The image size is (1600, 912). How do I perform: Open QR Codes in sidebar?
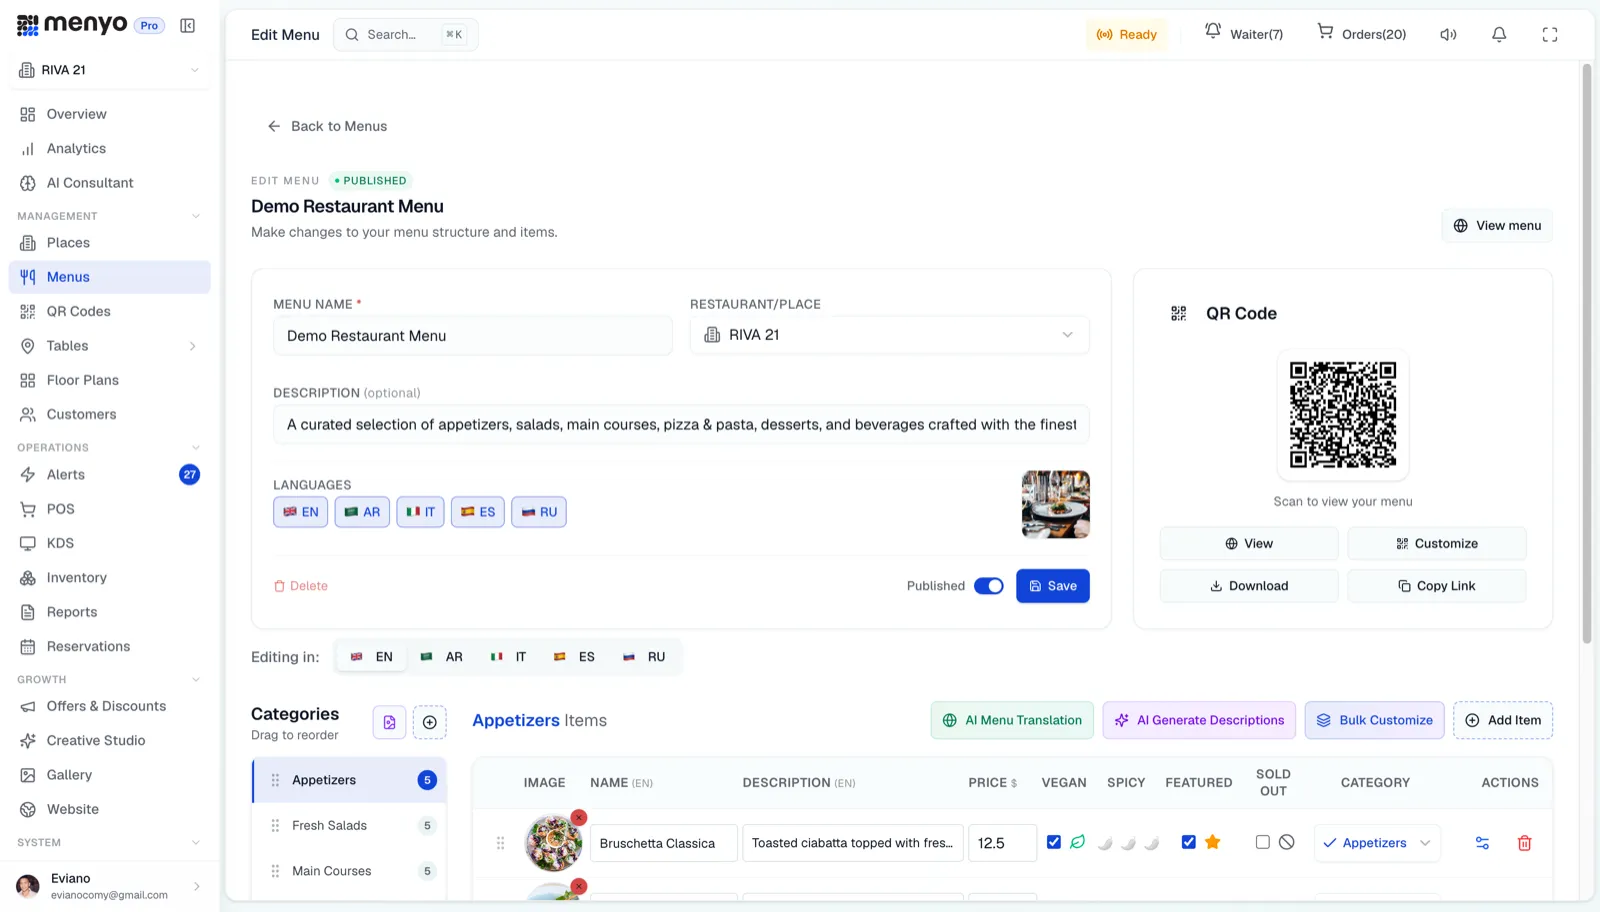coord(110,312)
